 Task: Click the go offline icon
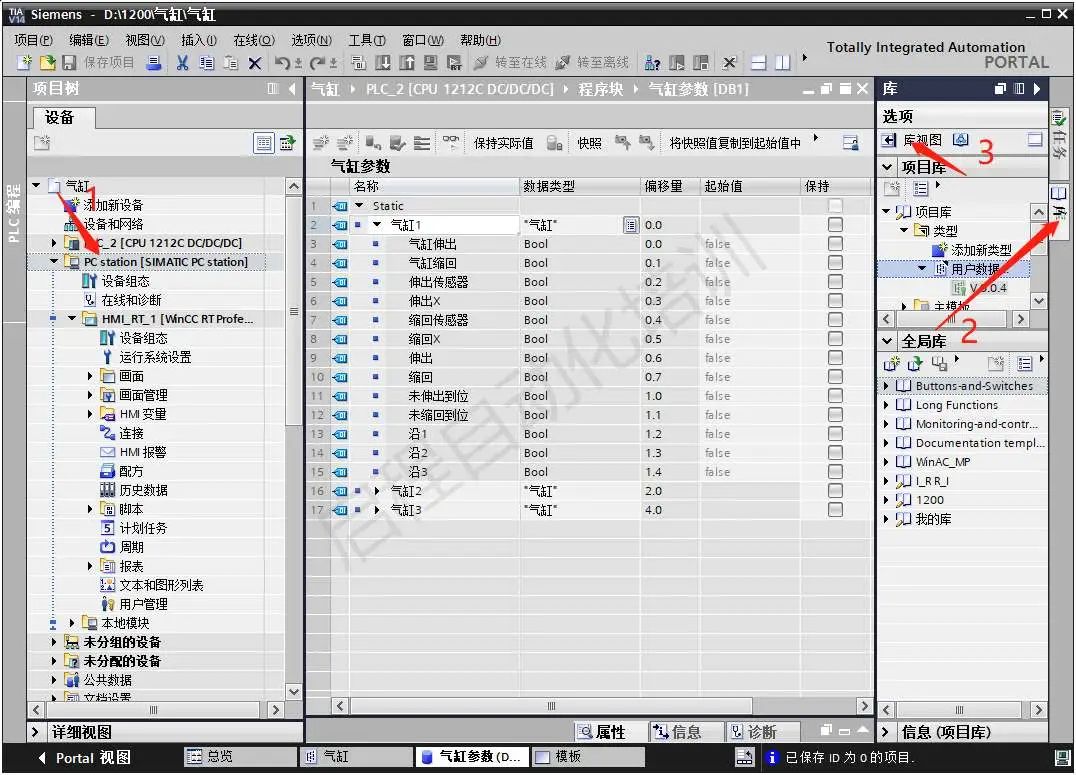click(x=563, y=63)
